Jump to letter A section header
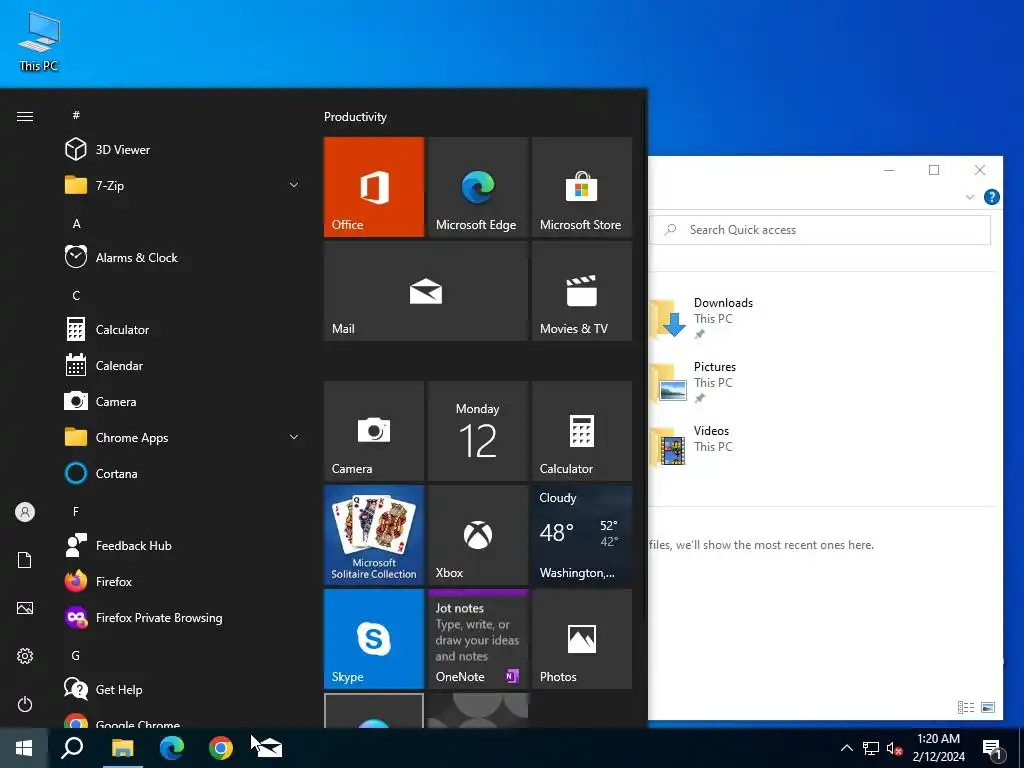This screenshot has height=768, width=1024. coord(76,223)
